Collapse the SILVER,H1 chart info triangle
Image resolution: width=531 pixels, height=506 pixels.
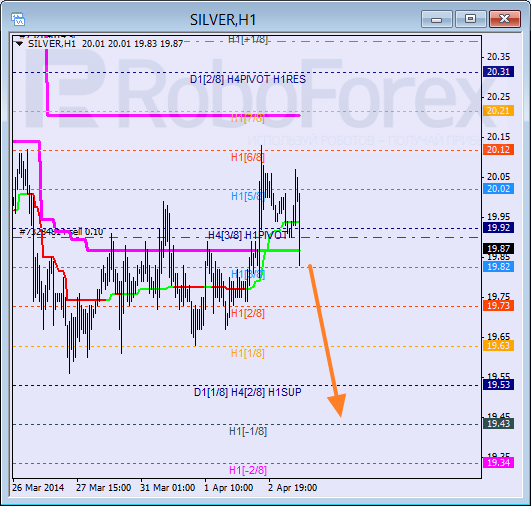click(20, 44)
